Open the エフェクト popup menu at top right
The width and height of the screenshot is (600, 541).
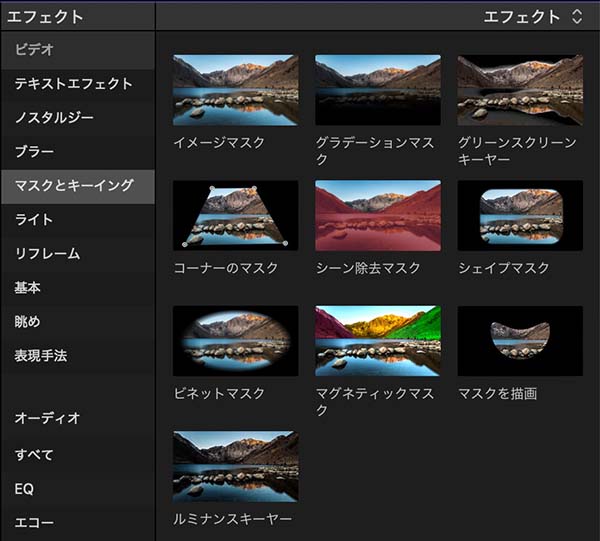pos(531,16)
